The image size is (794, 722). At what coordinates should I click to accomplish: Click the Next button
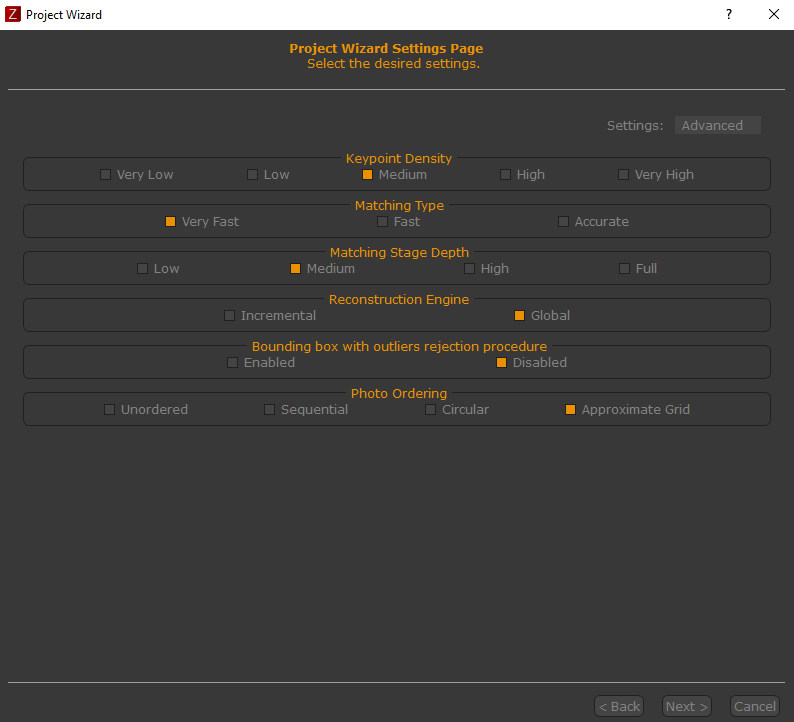tap(686, 706)
